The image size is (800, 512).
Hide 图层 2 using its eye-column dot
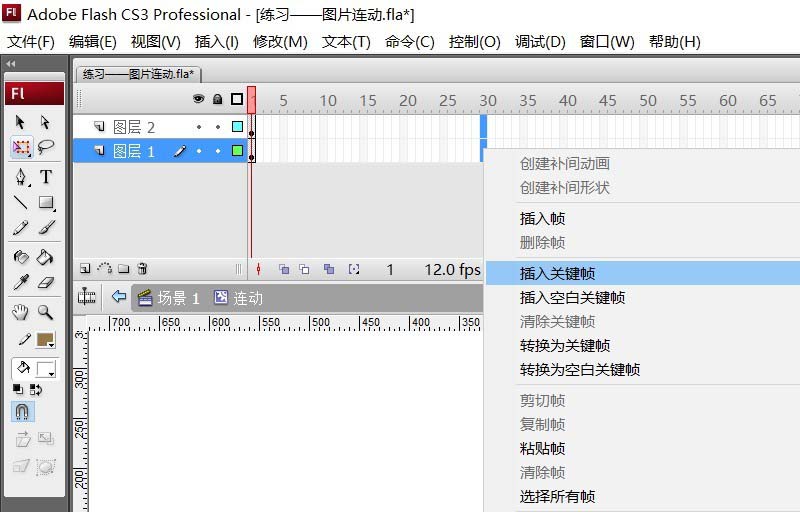pyautogui.click(x=199, y=127)
